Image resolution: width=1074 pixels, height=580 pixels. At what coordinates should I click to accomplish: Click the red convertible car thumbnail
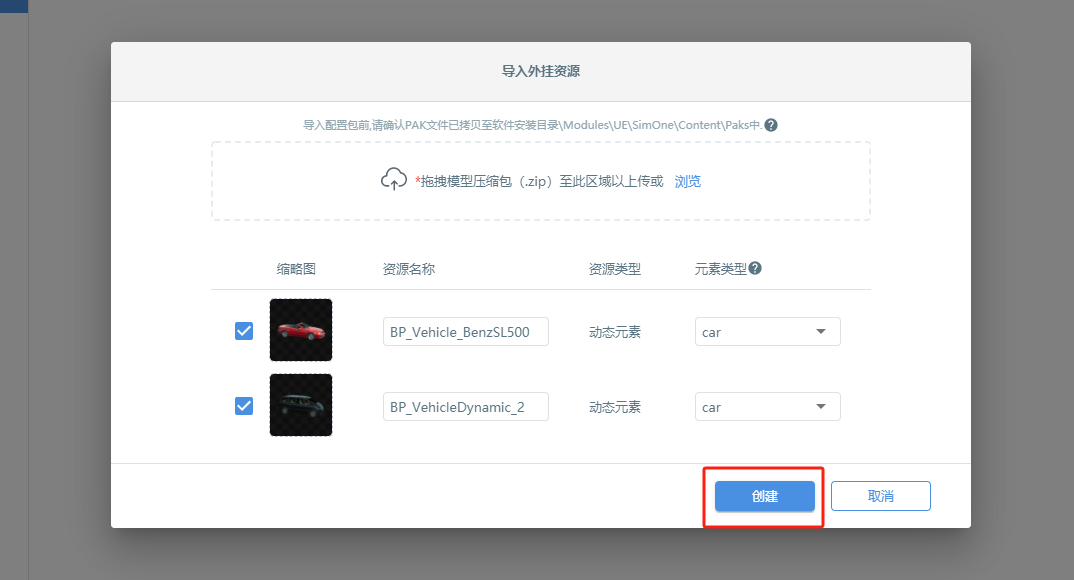(301, 330)
